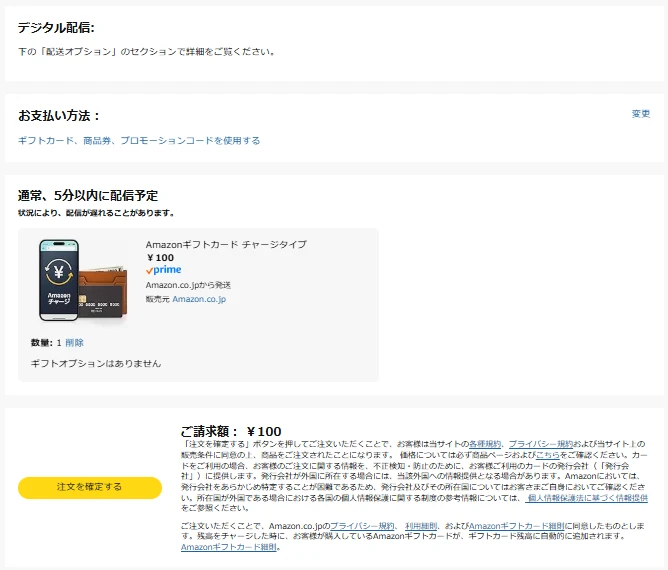Image resolution: width=668 pixels, height=570 pixels.
Task: Click the こちら link about pricing
Action: pyautogui.click(x=548, y=455)
